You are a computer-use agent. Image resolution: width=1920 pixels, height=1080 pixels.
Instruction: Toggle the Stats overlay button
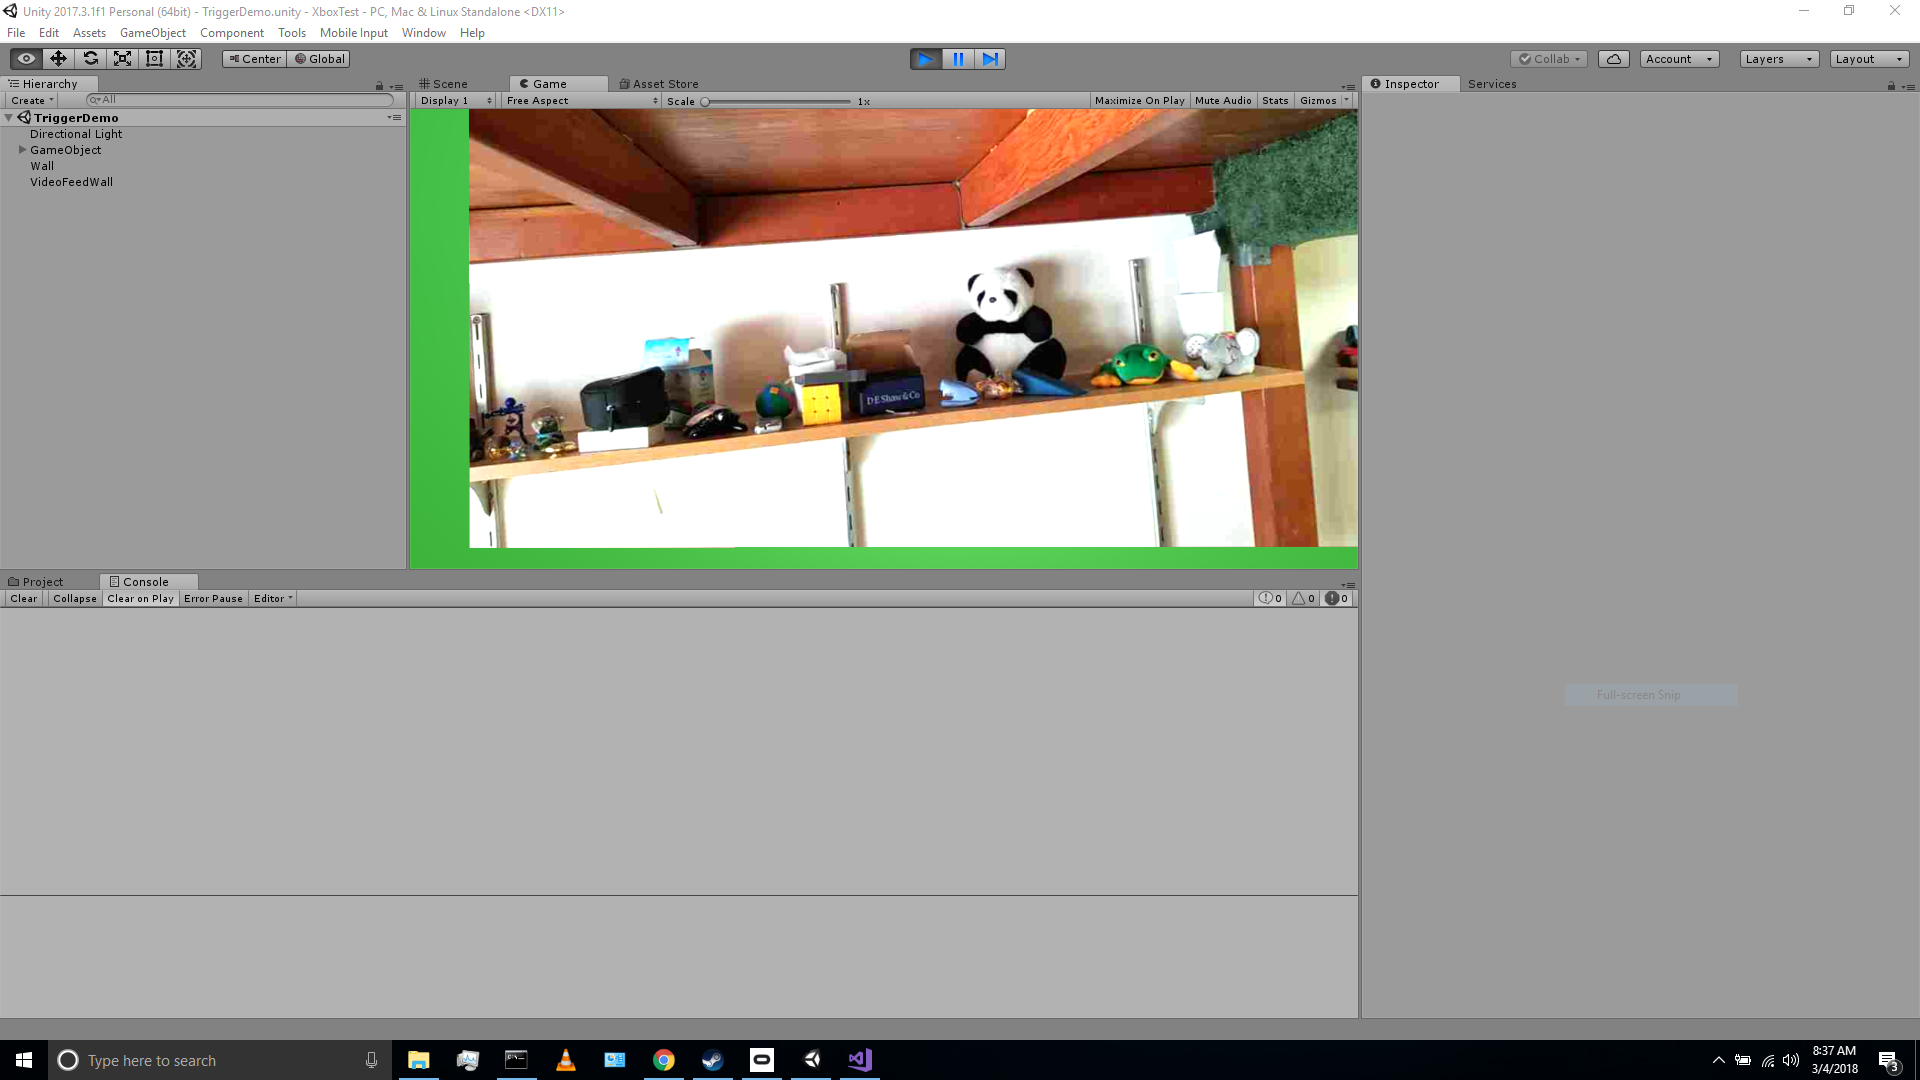(1275, 101)
